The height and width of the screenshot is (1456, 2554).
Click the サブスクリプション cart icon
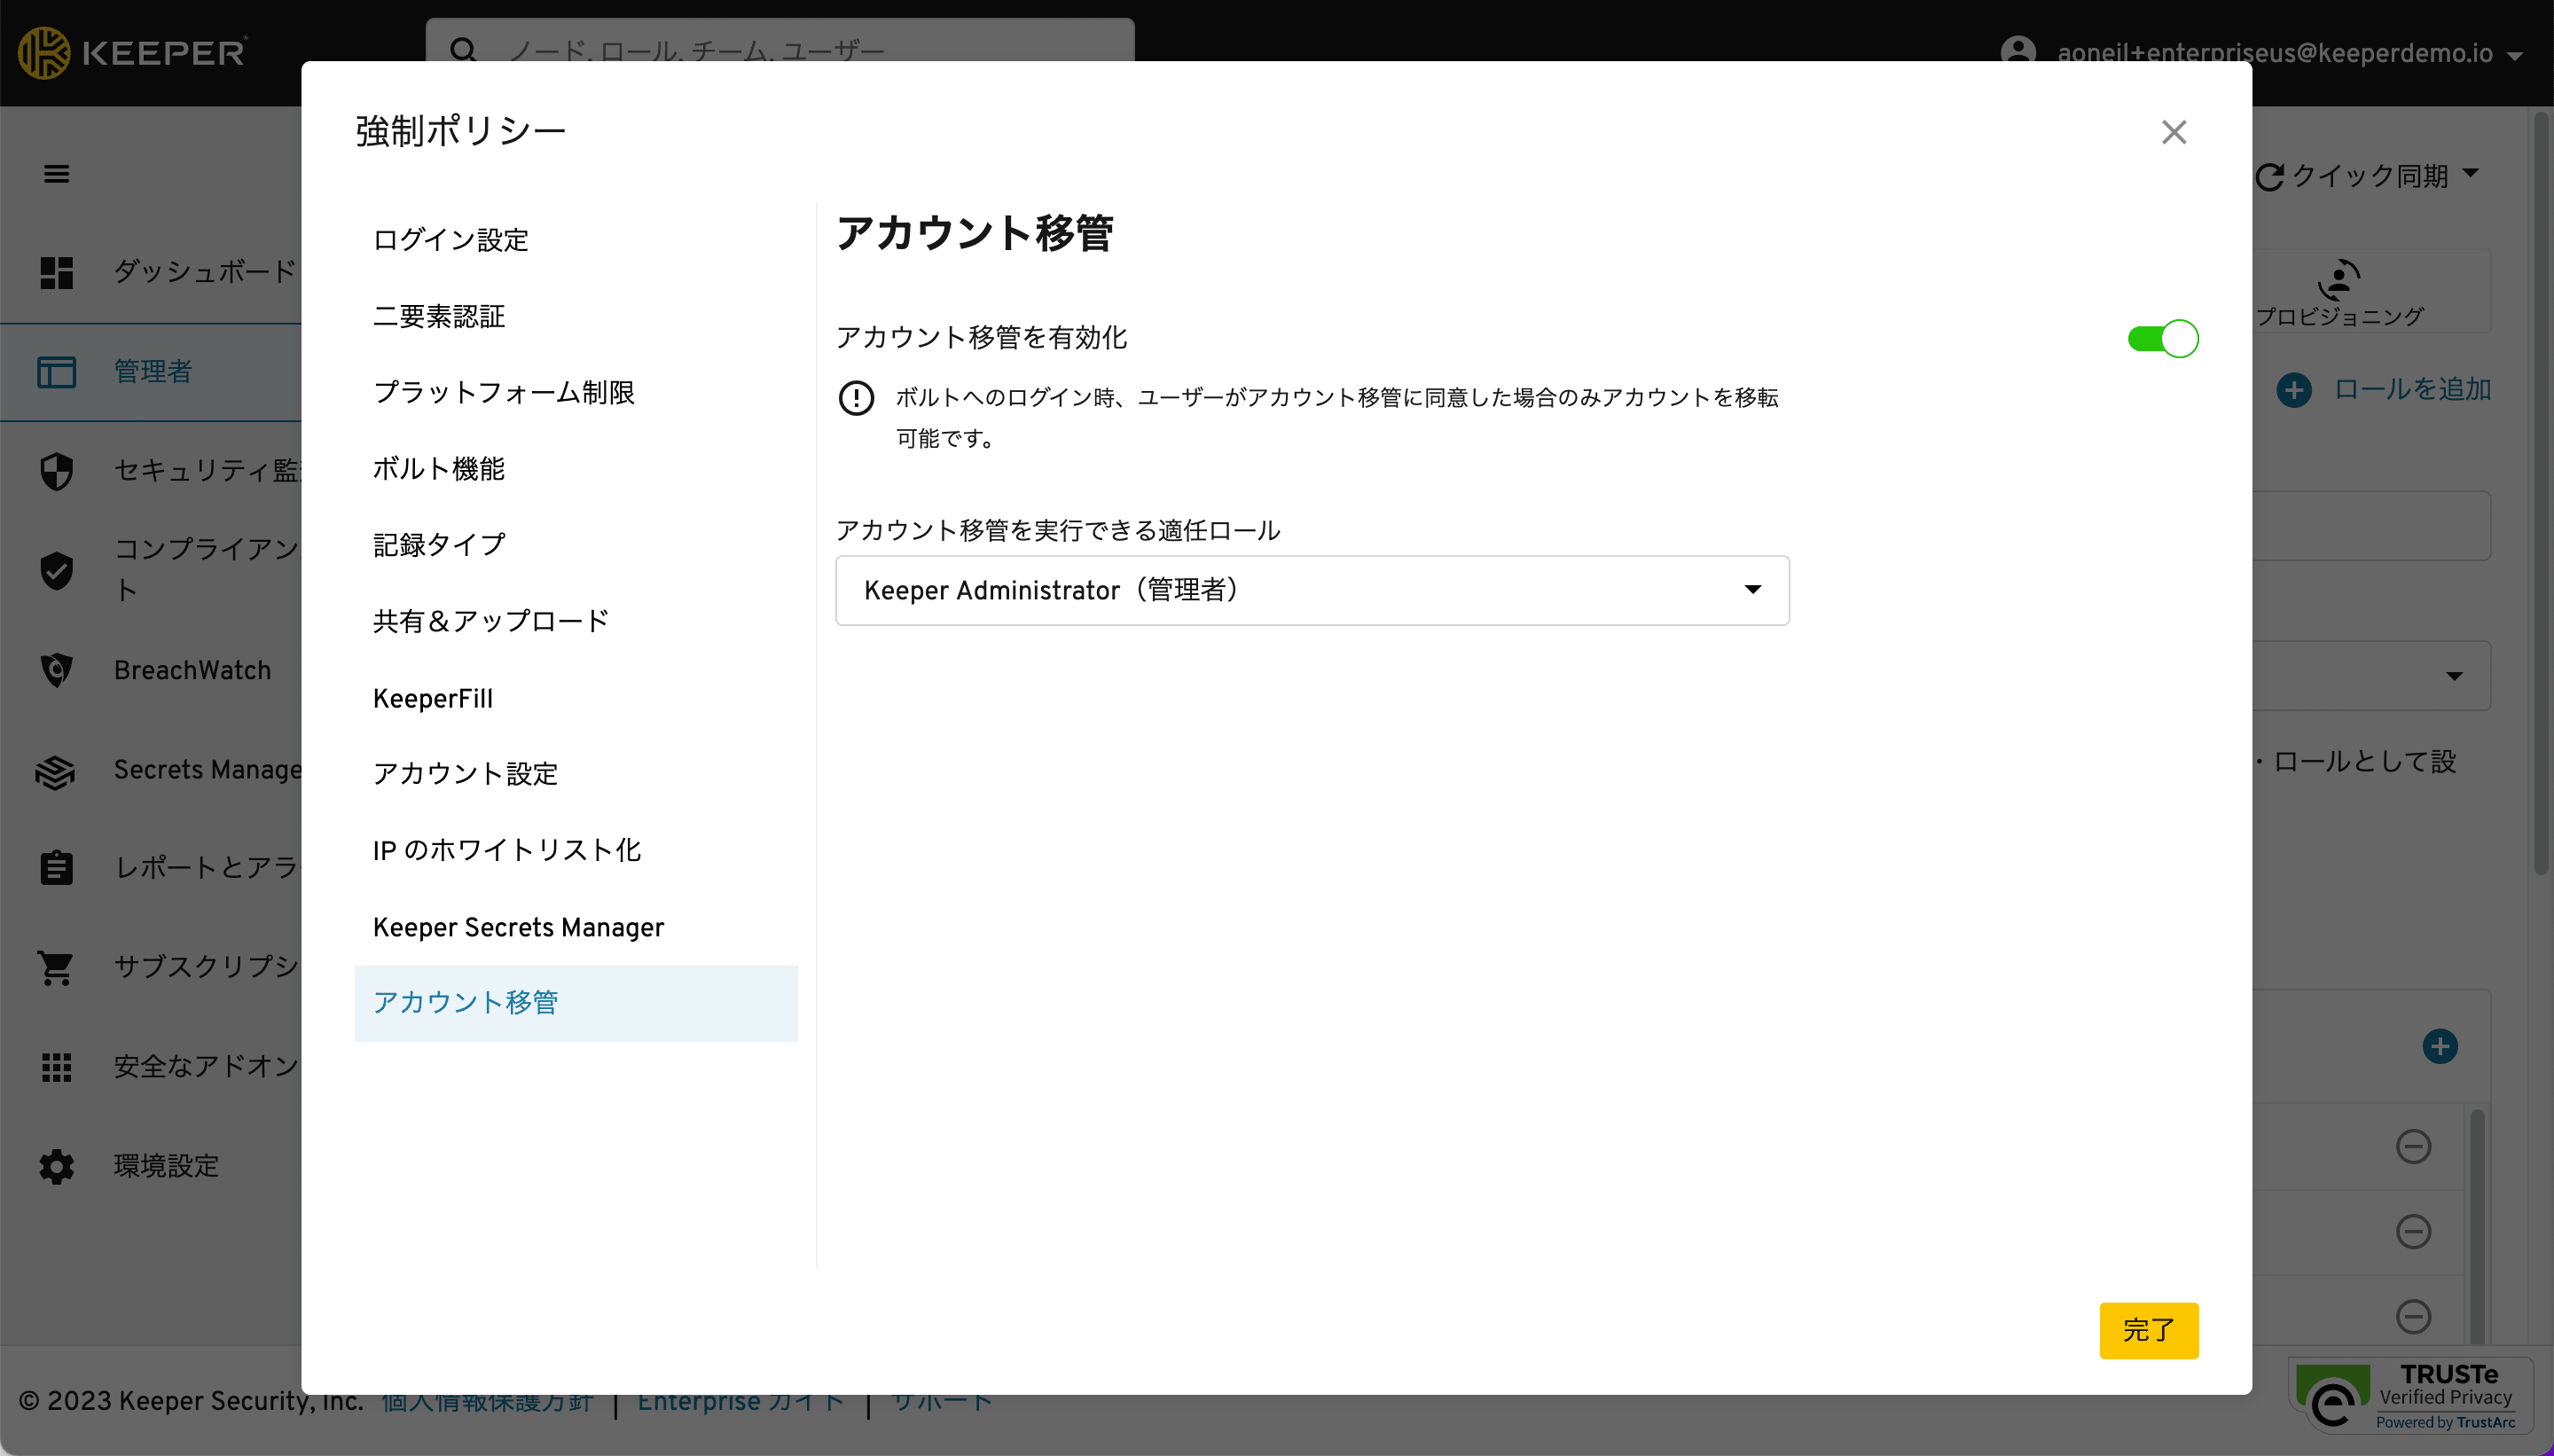pos(57,967)
